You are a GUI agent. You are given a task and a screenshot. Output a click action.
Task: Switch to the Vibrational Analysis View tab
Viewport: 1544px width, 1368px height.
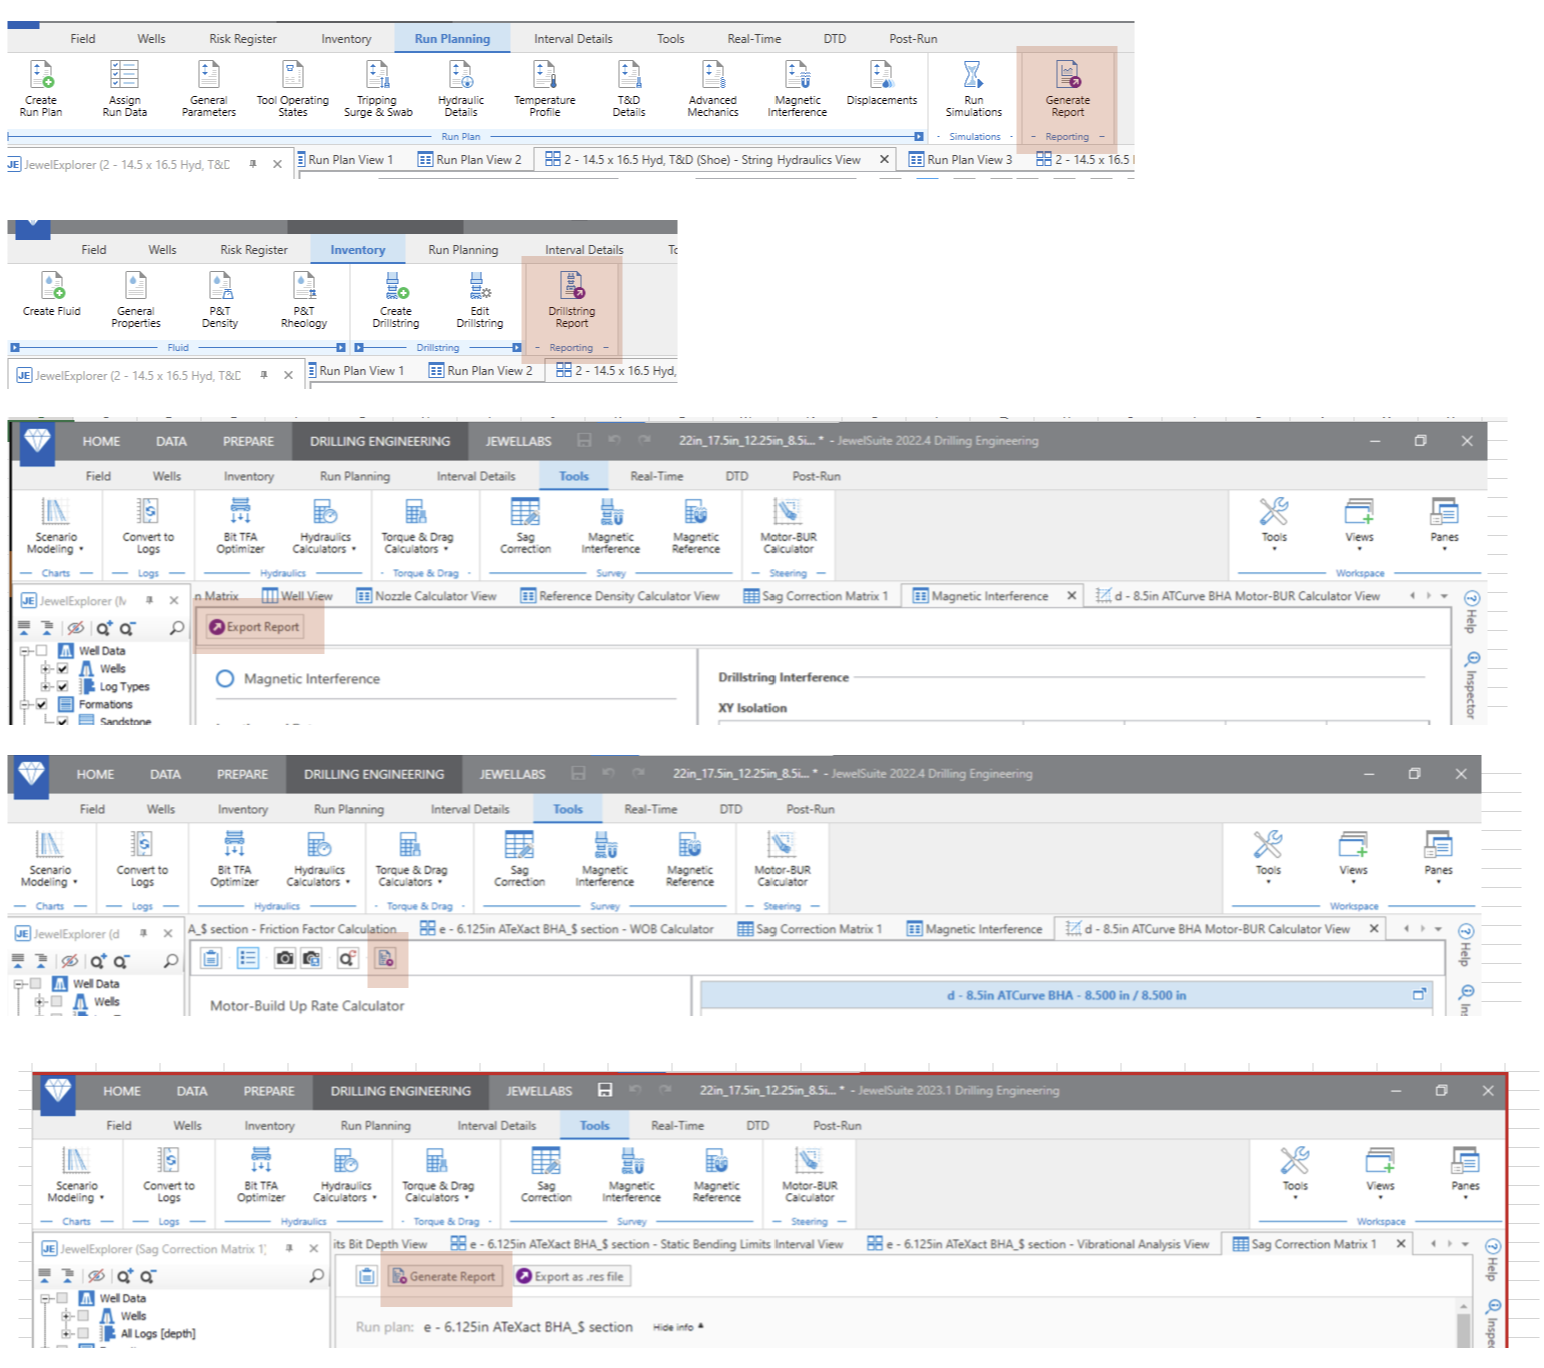pyautogui.click(x=1038, y=1244)
